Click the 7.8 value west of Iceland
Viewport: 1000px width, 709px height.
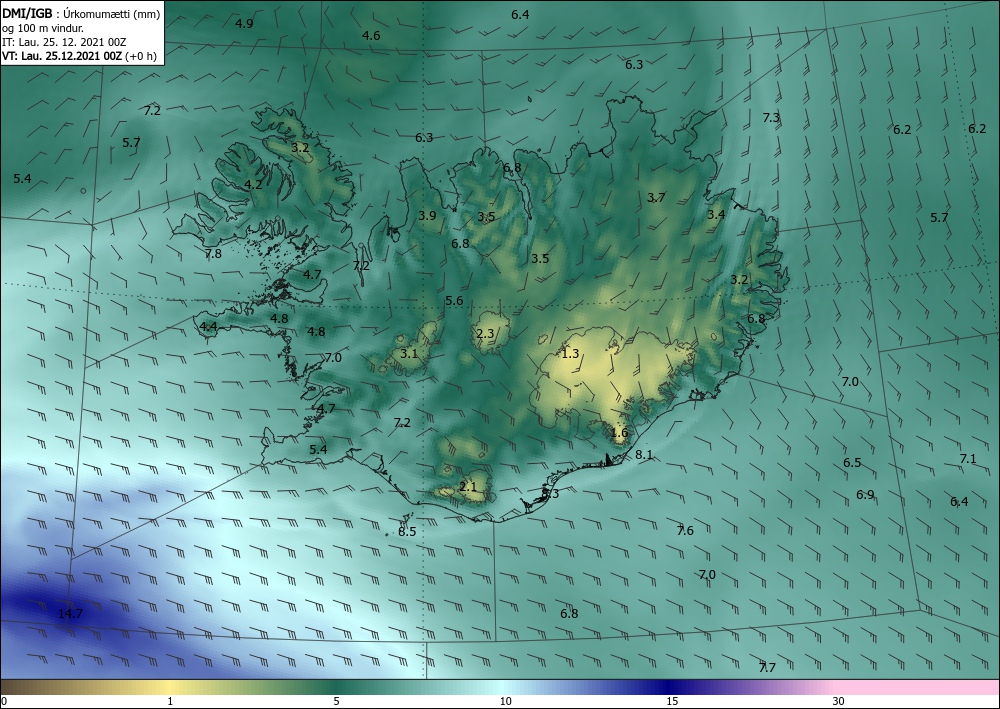pos(213,253)
